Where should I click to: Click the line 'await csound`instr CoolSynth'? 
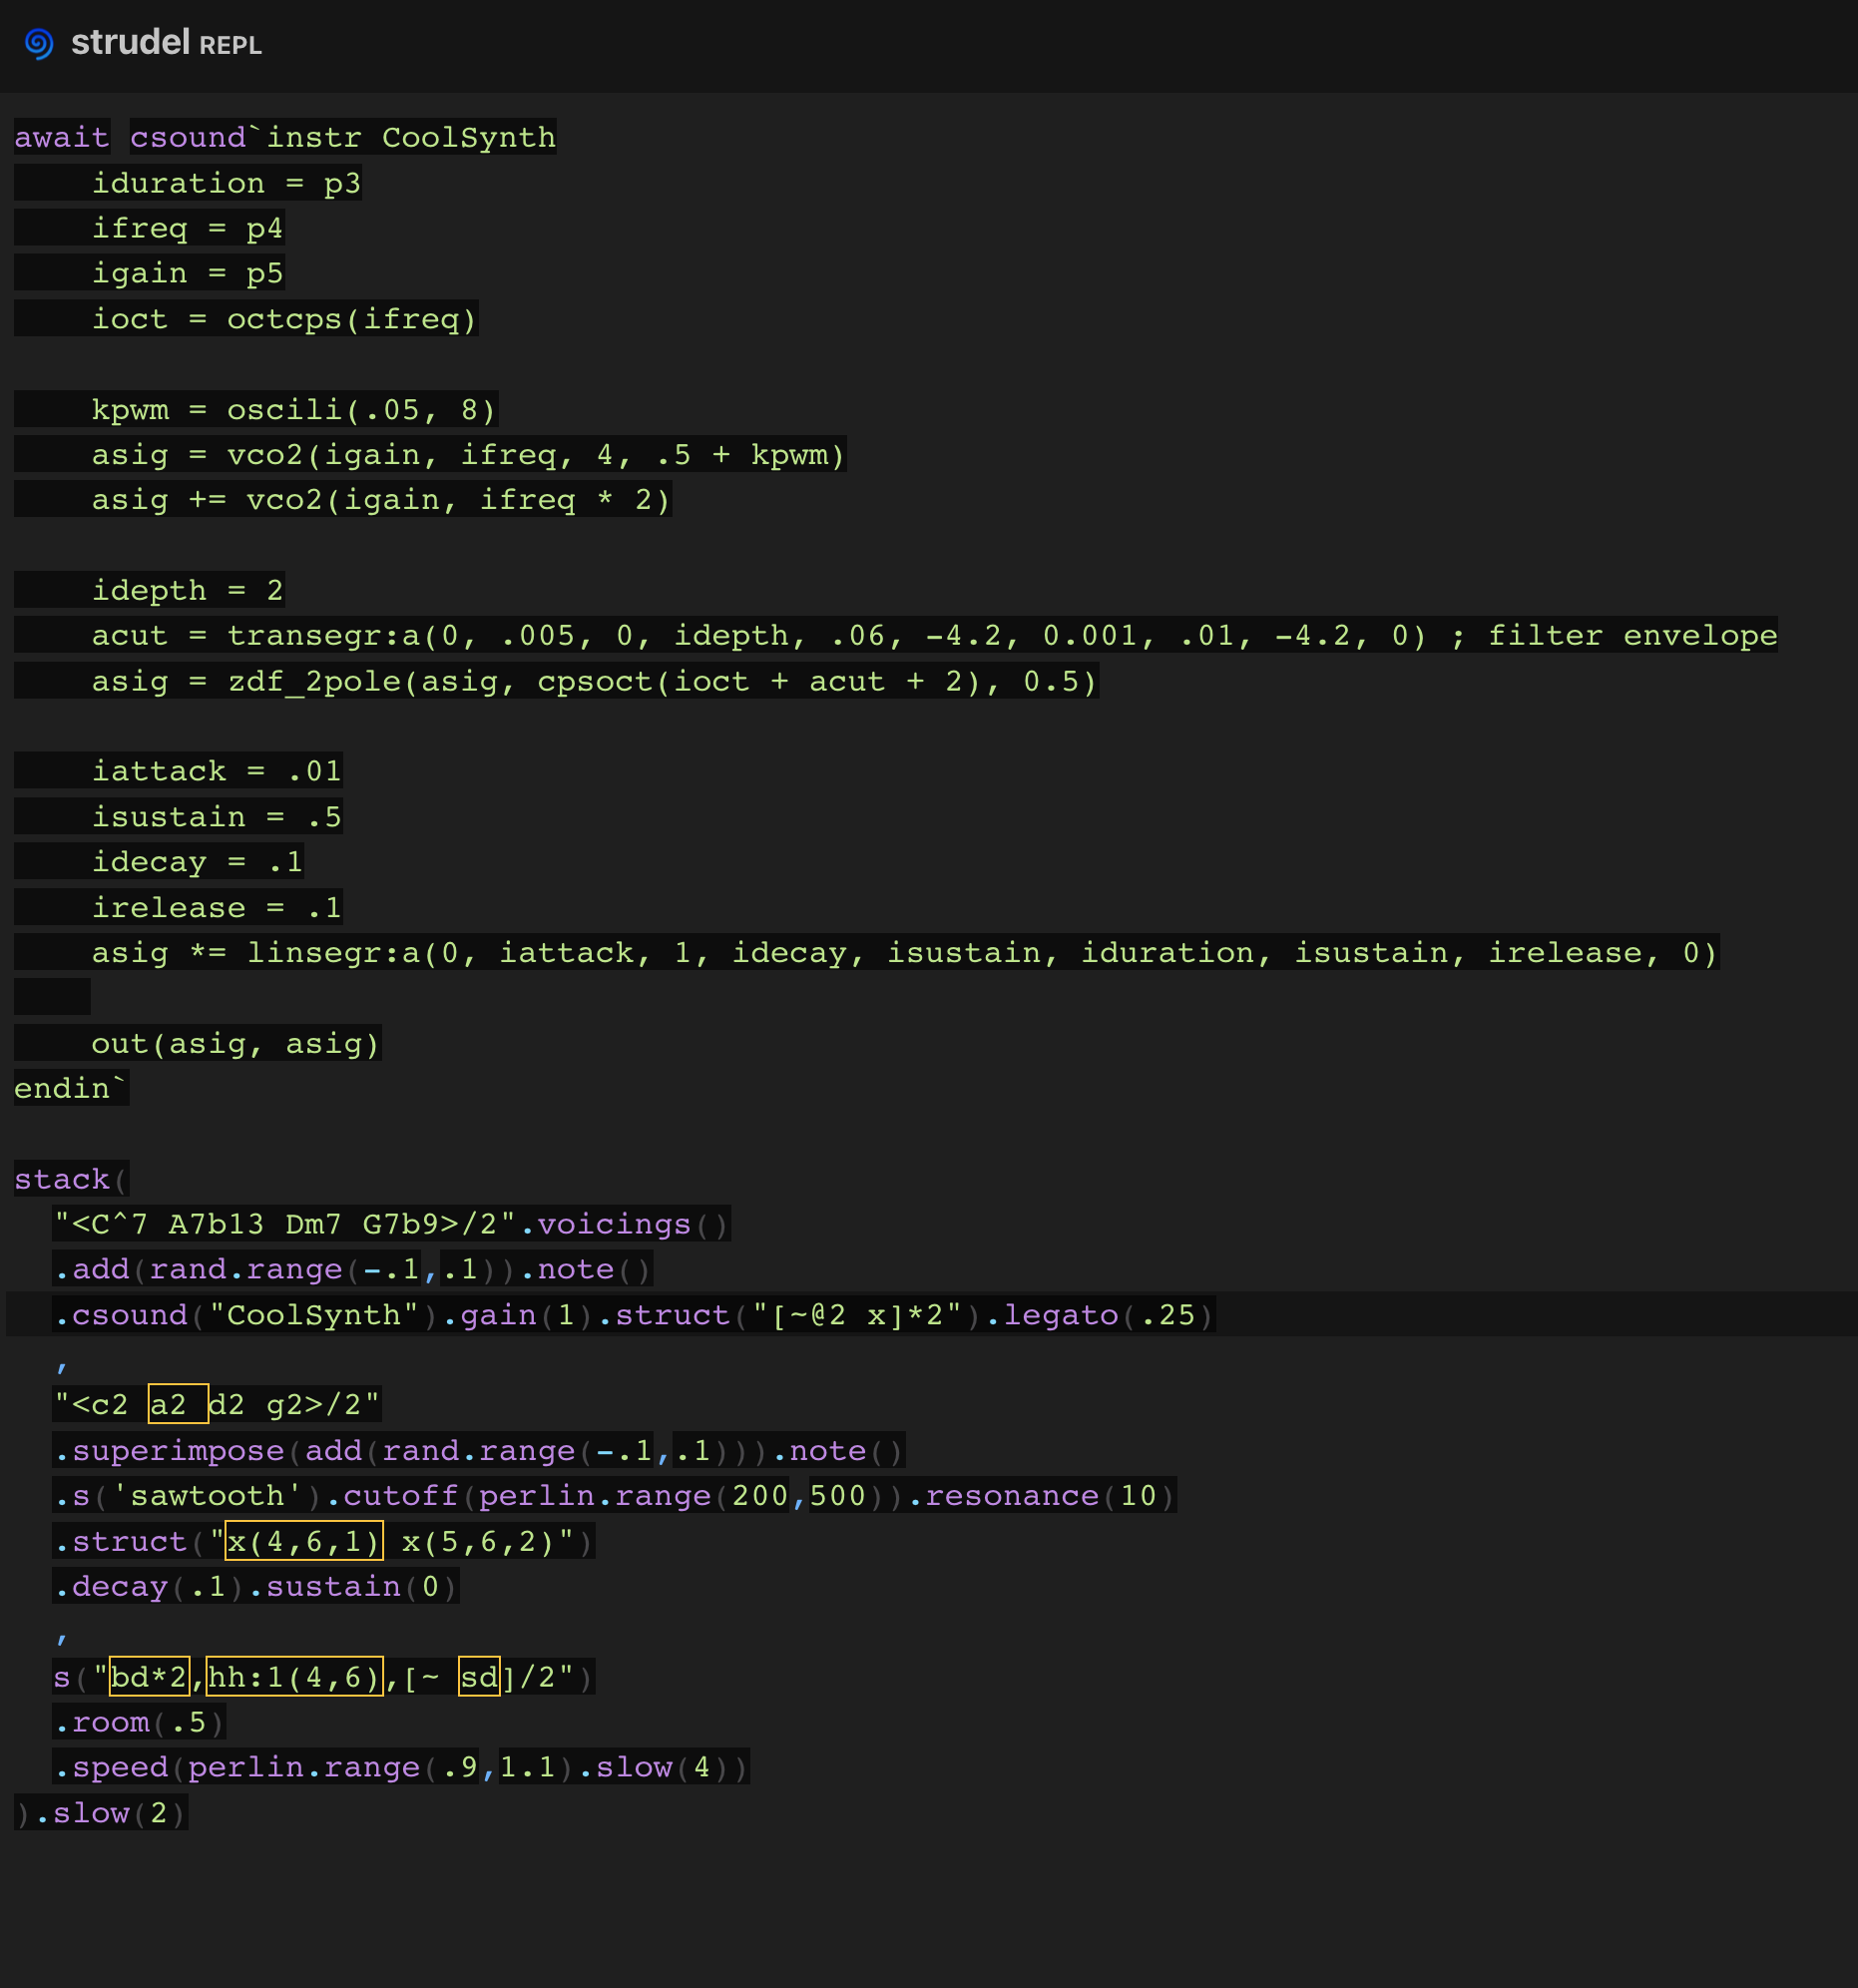coord(285,137)
